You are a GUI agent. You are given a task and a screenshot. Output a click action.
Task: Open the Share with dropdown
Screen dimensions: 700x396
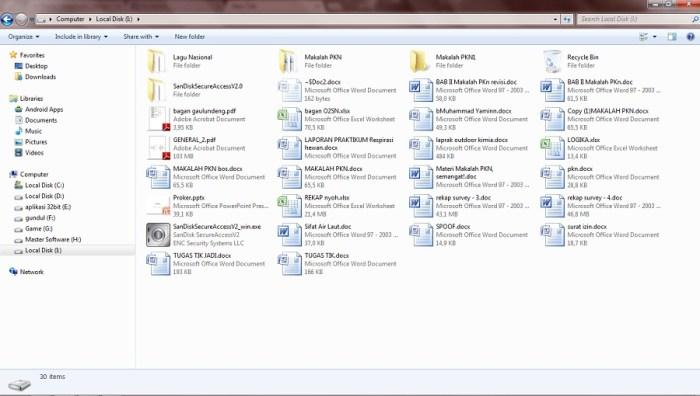click(x=141, y=37)
